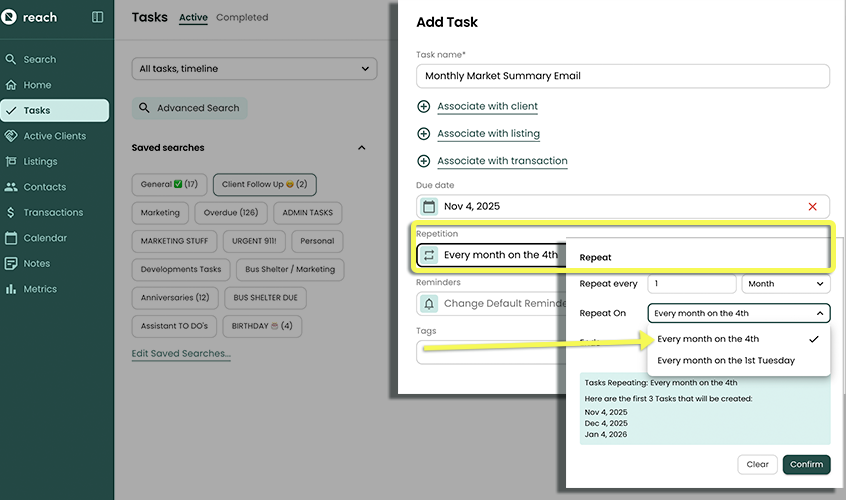Click the bell icon under Reminders
Image resolution: width=846 pixels, height=500 pixels.
[429, 304]
